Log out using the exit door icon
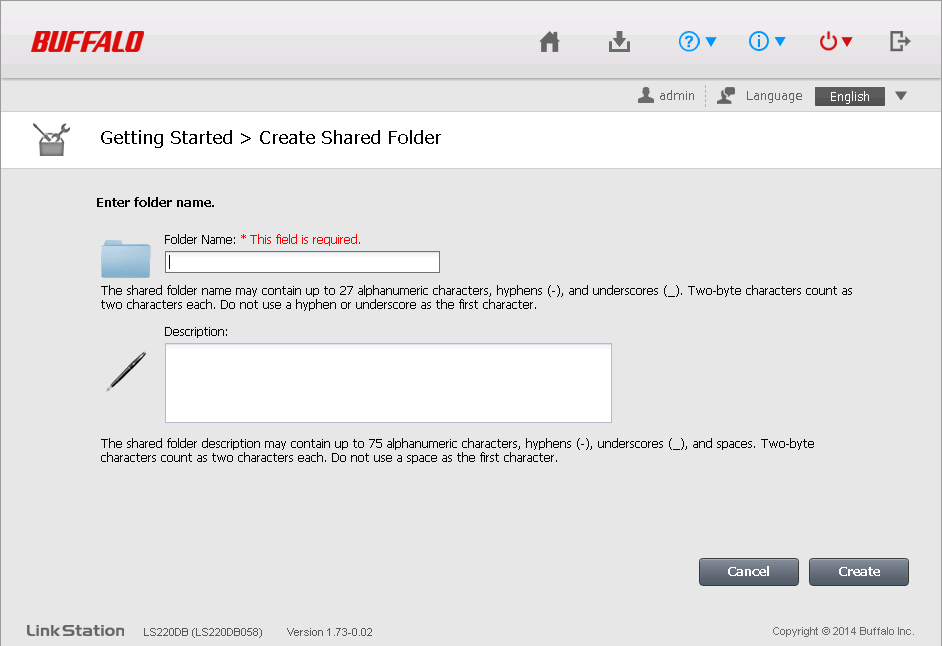 point(899,42)
